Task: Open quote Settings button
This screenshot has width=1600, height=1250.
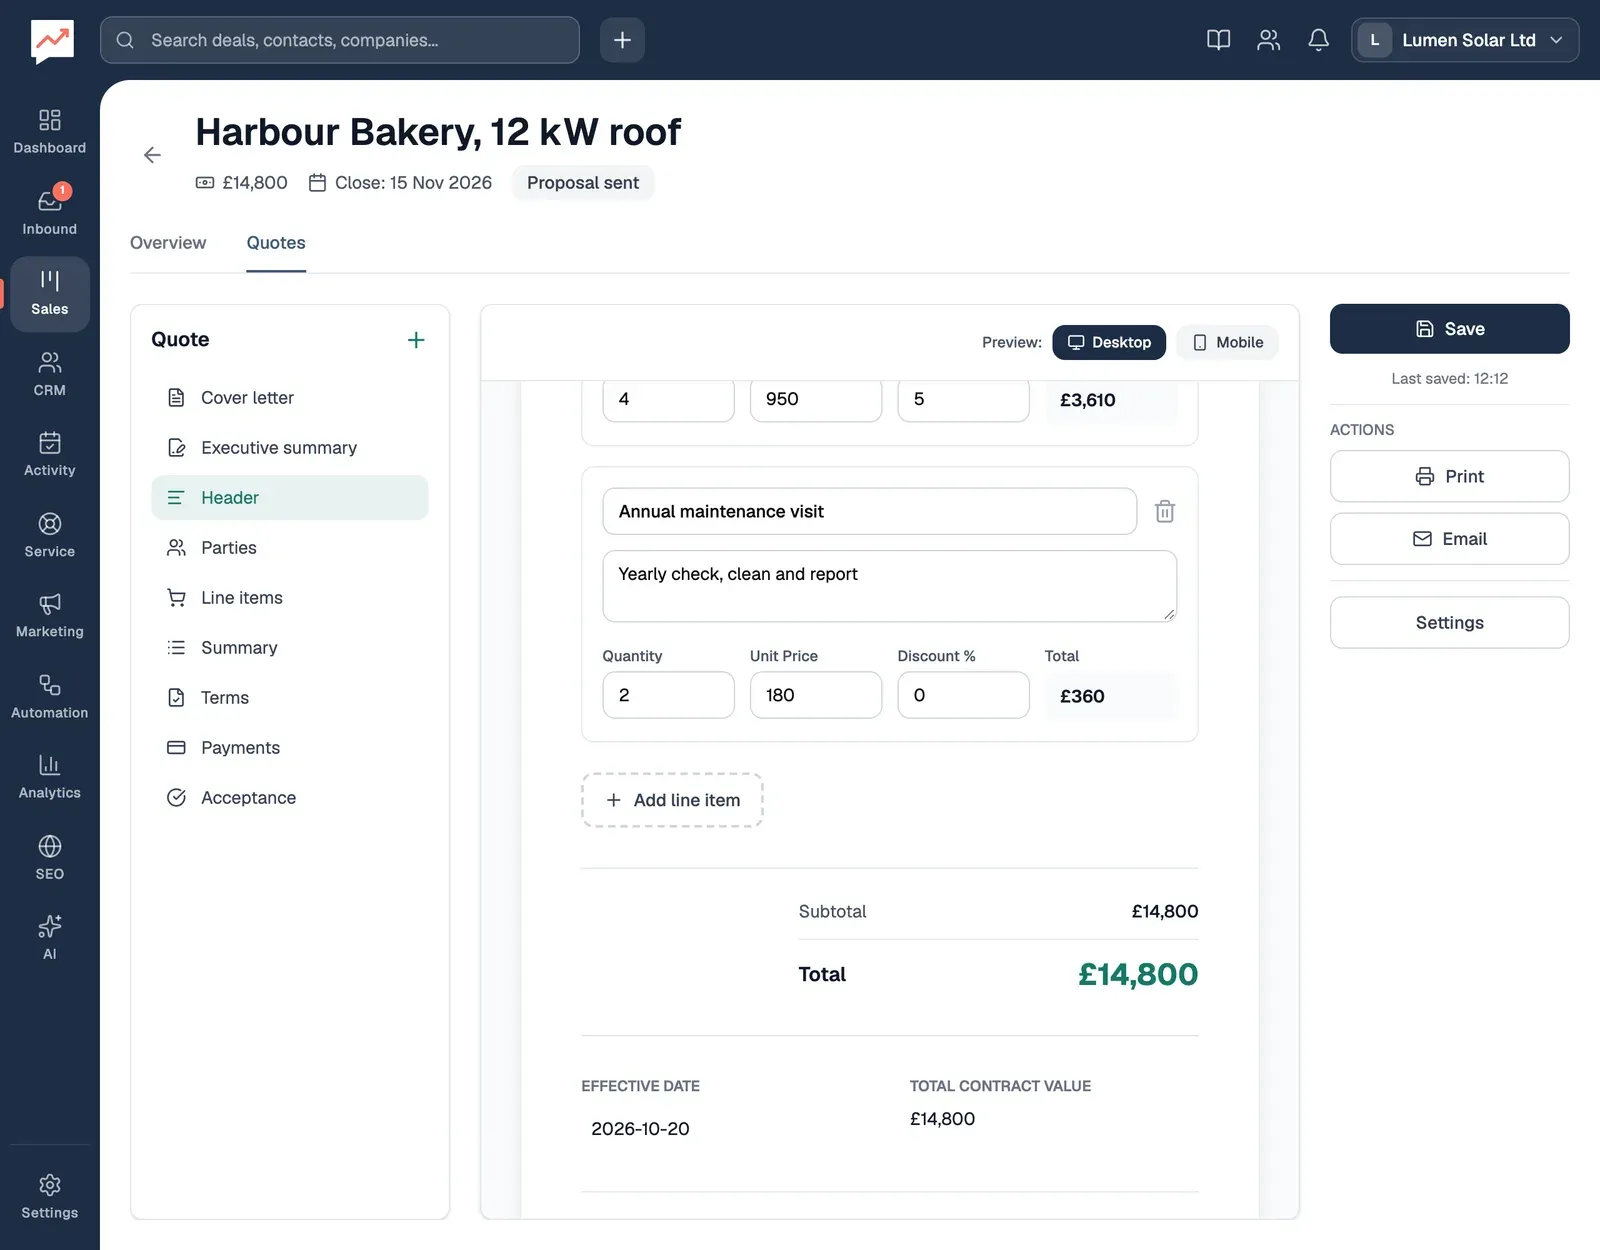Action: click(x=1449, y=623)
